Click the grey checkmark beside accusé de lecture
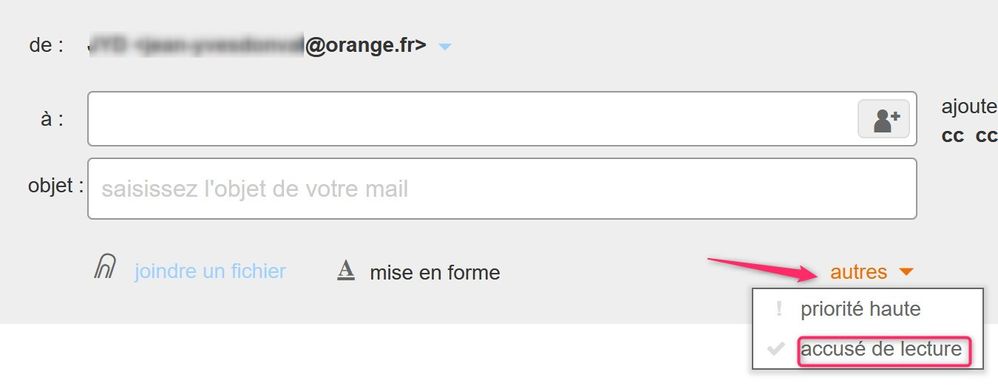Viewport: 998px width, 392px height. click(776, 349)
